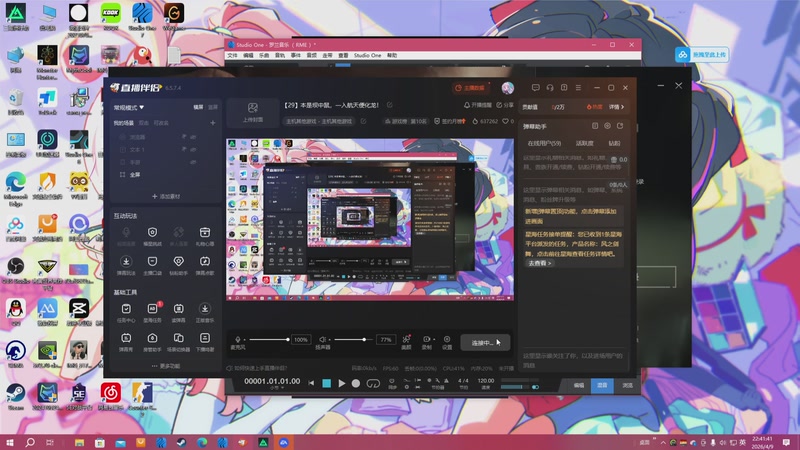Viewport: 800px width, 450px height.
Task: Open 主机其他游戏 category selector
Action: (x=319, y=121)
